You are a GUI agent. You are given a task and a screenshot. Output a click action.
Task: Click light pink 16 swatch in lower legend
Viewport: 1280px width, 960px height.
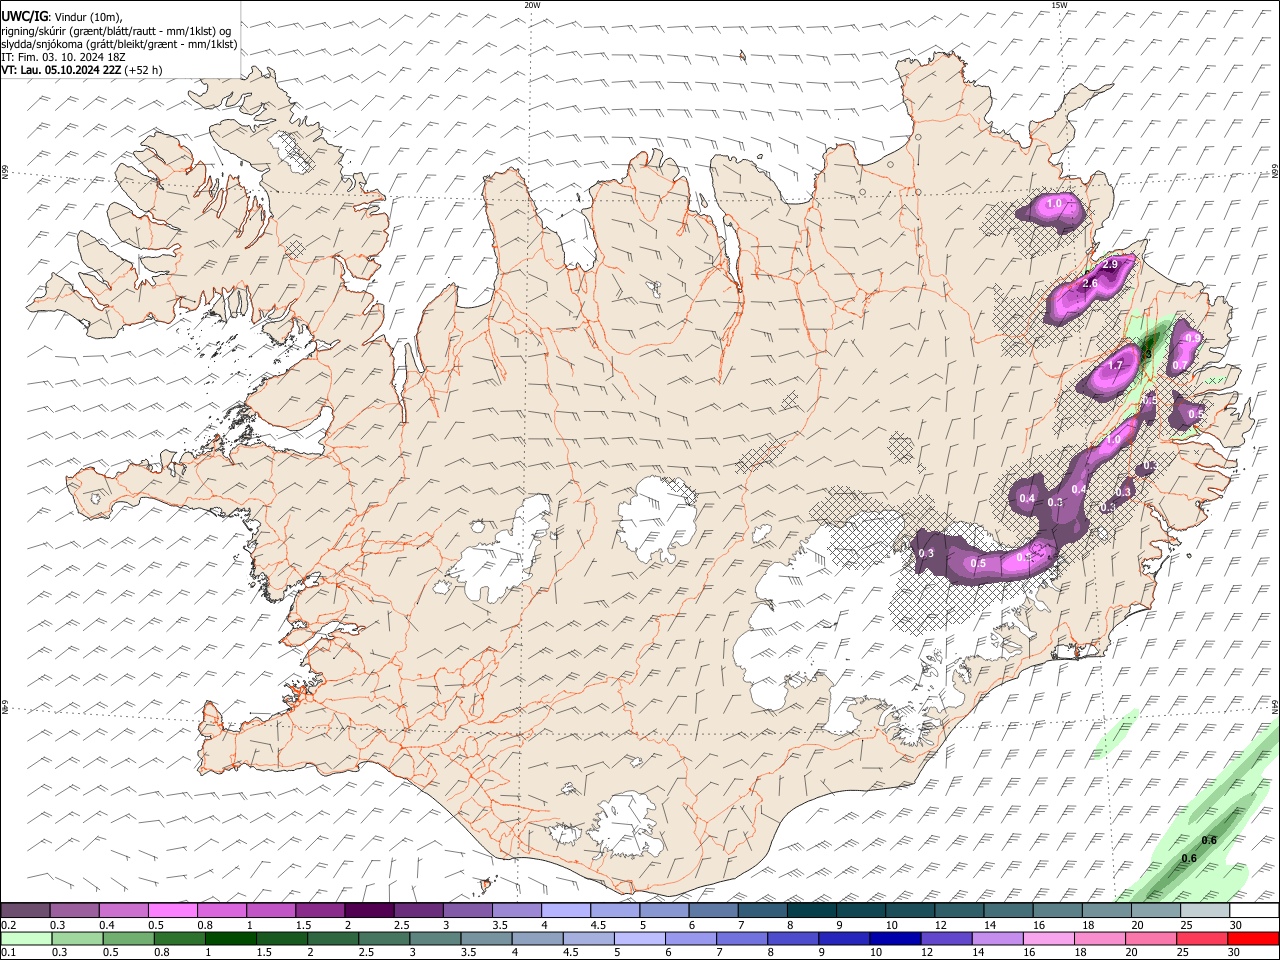pyautogui.click(x=1048, y=938)
